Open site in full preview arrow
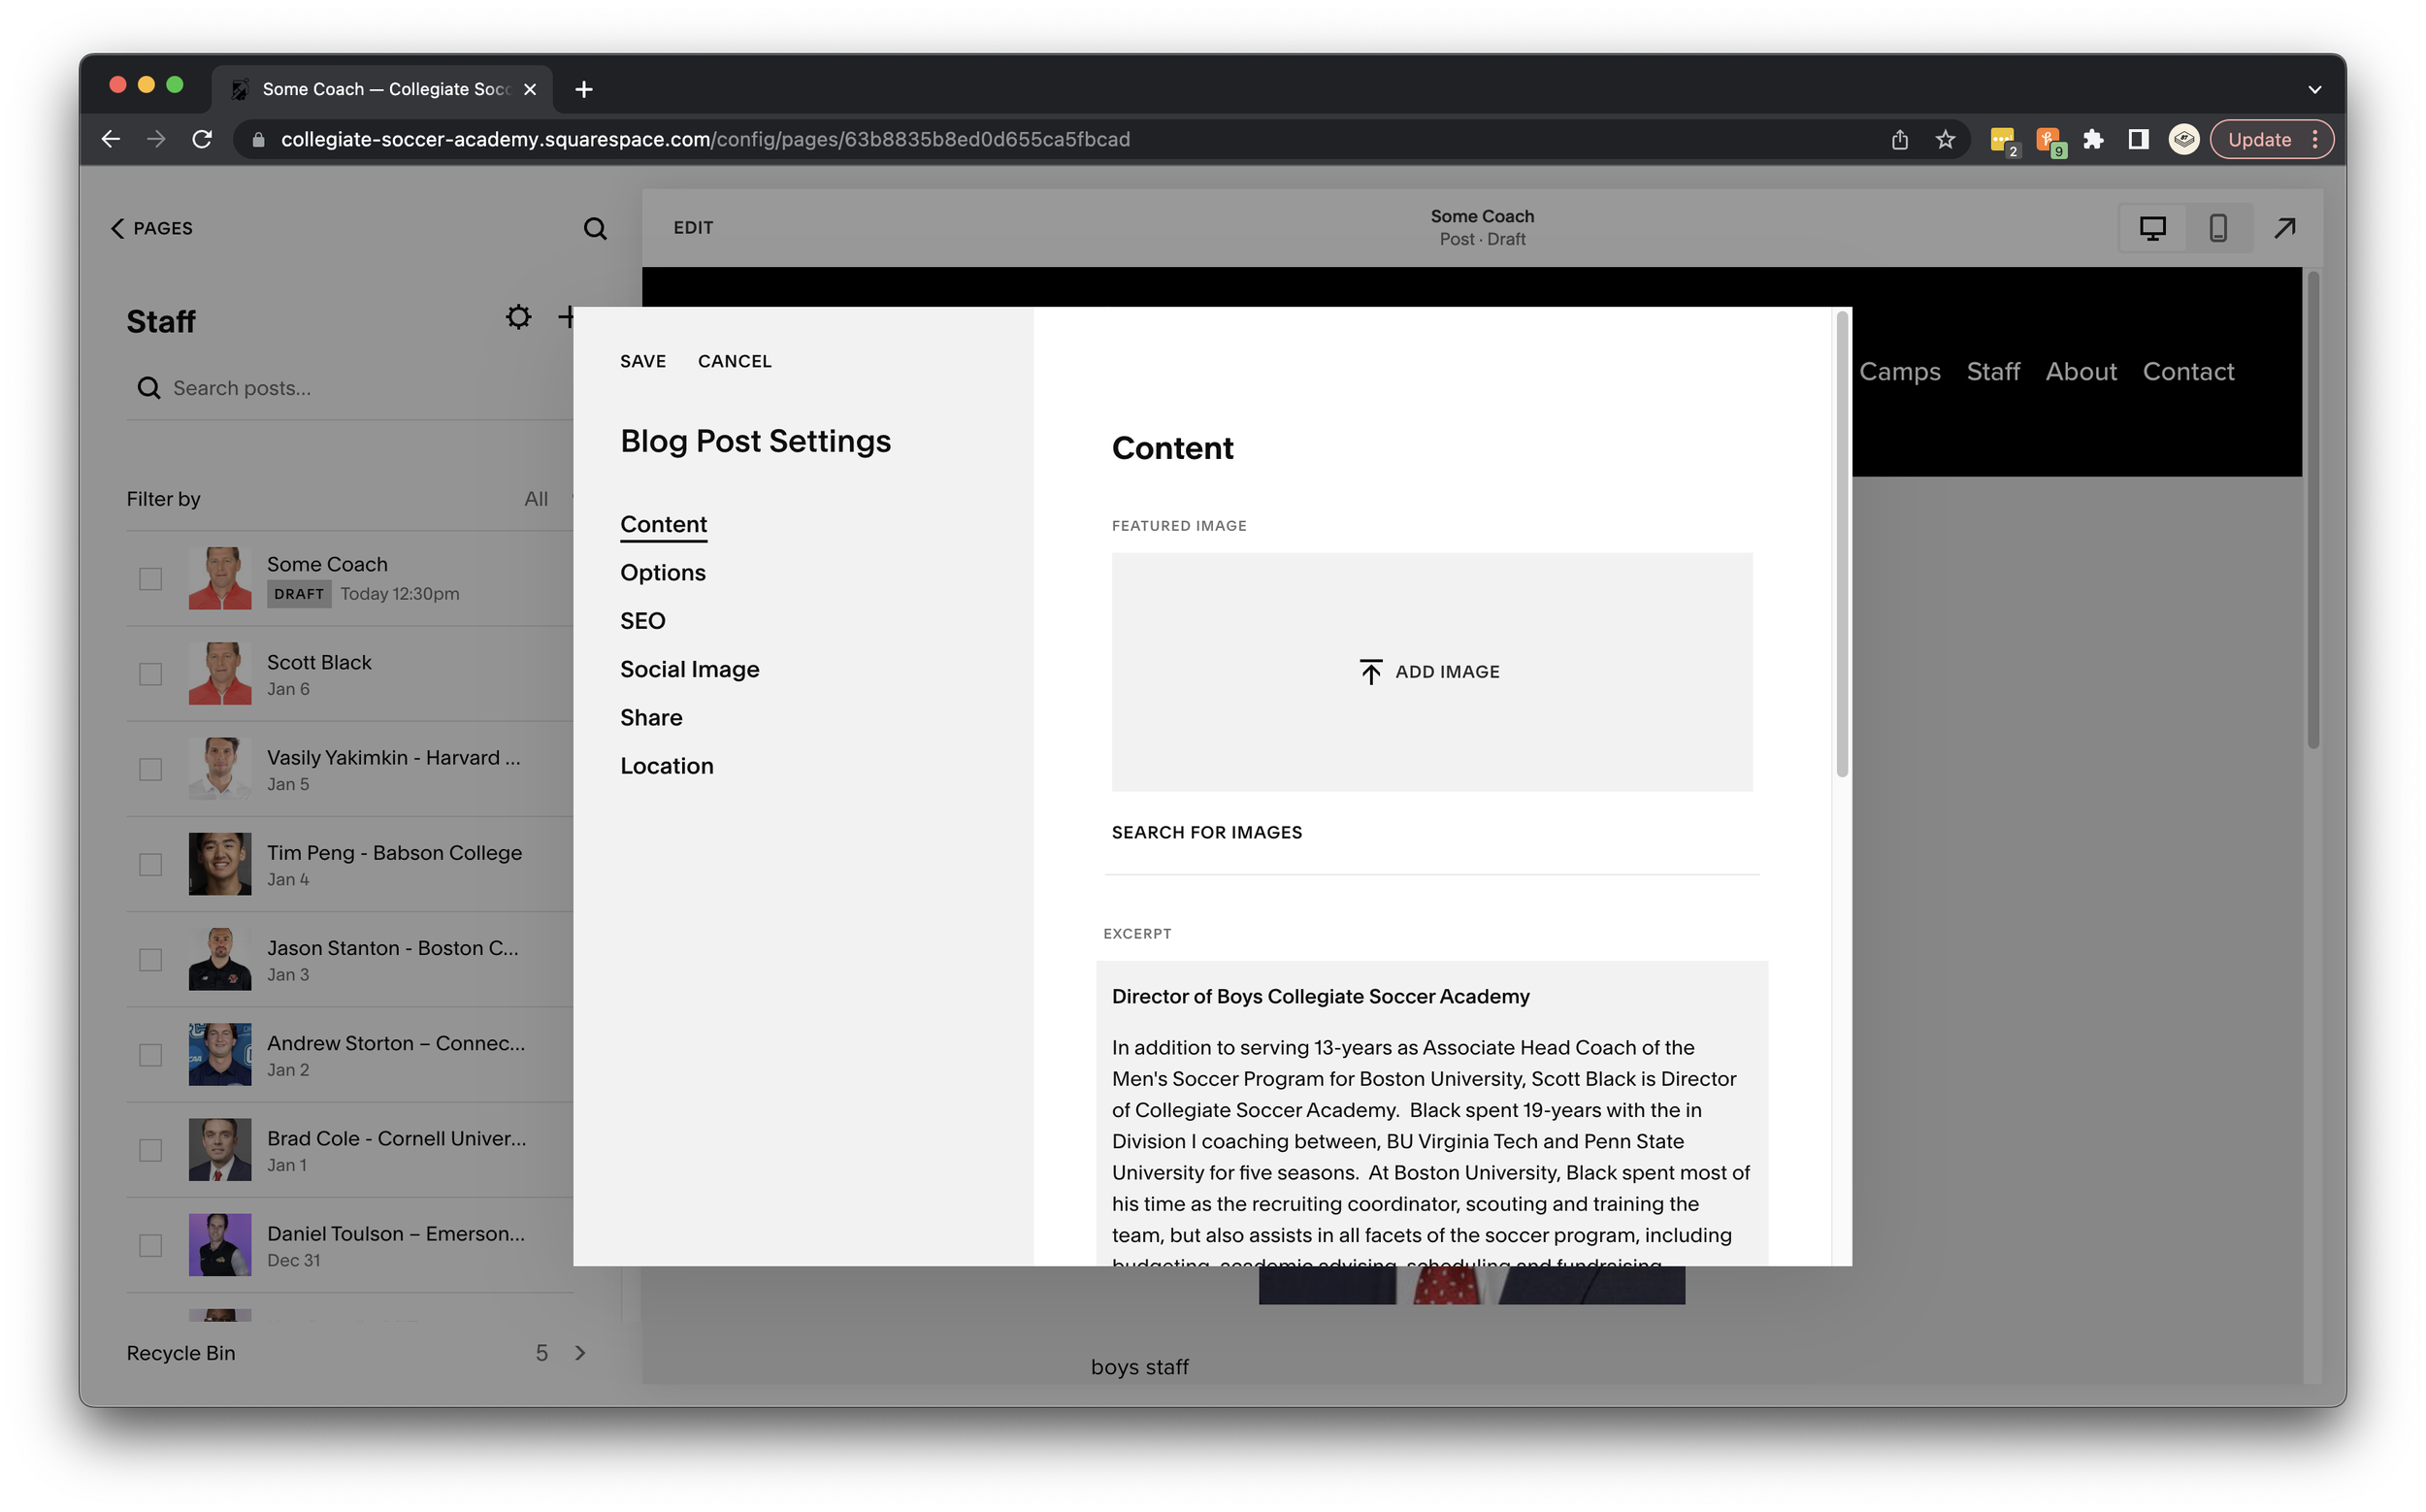 (2284, 228)
